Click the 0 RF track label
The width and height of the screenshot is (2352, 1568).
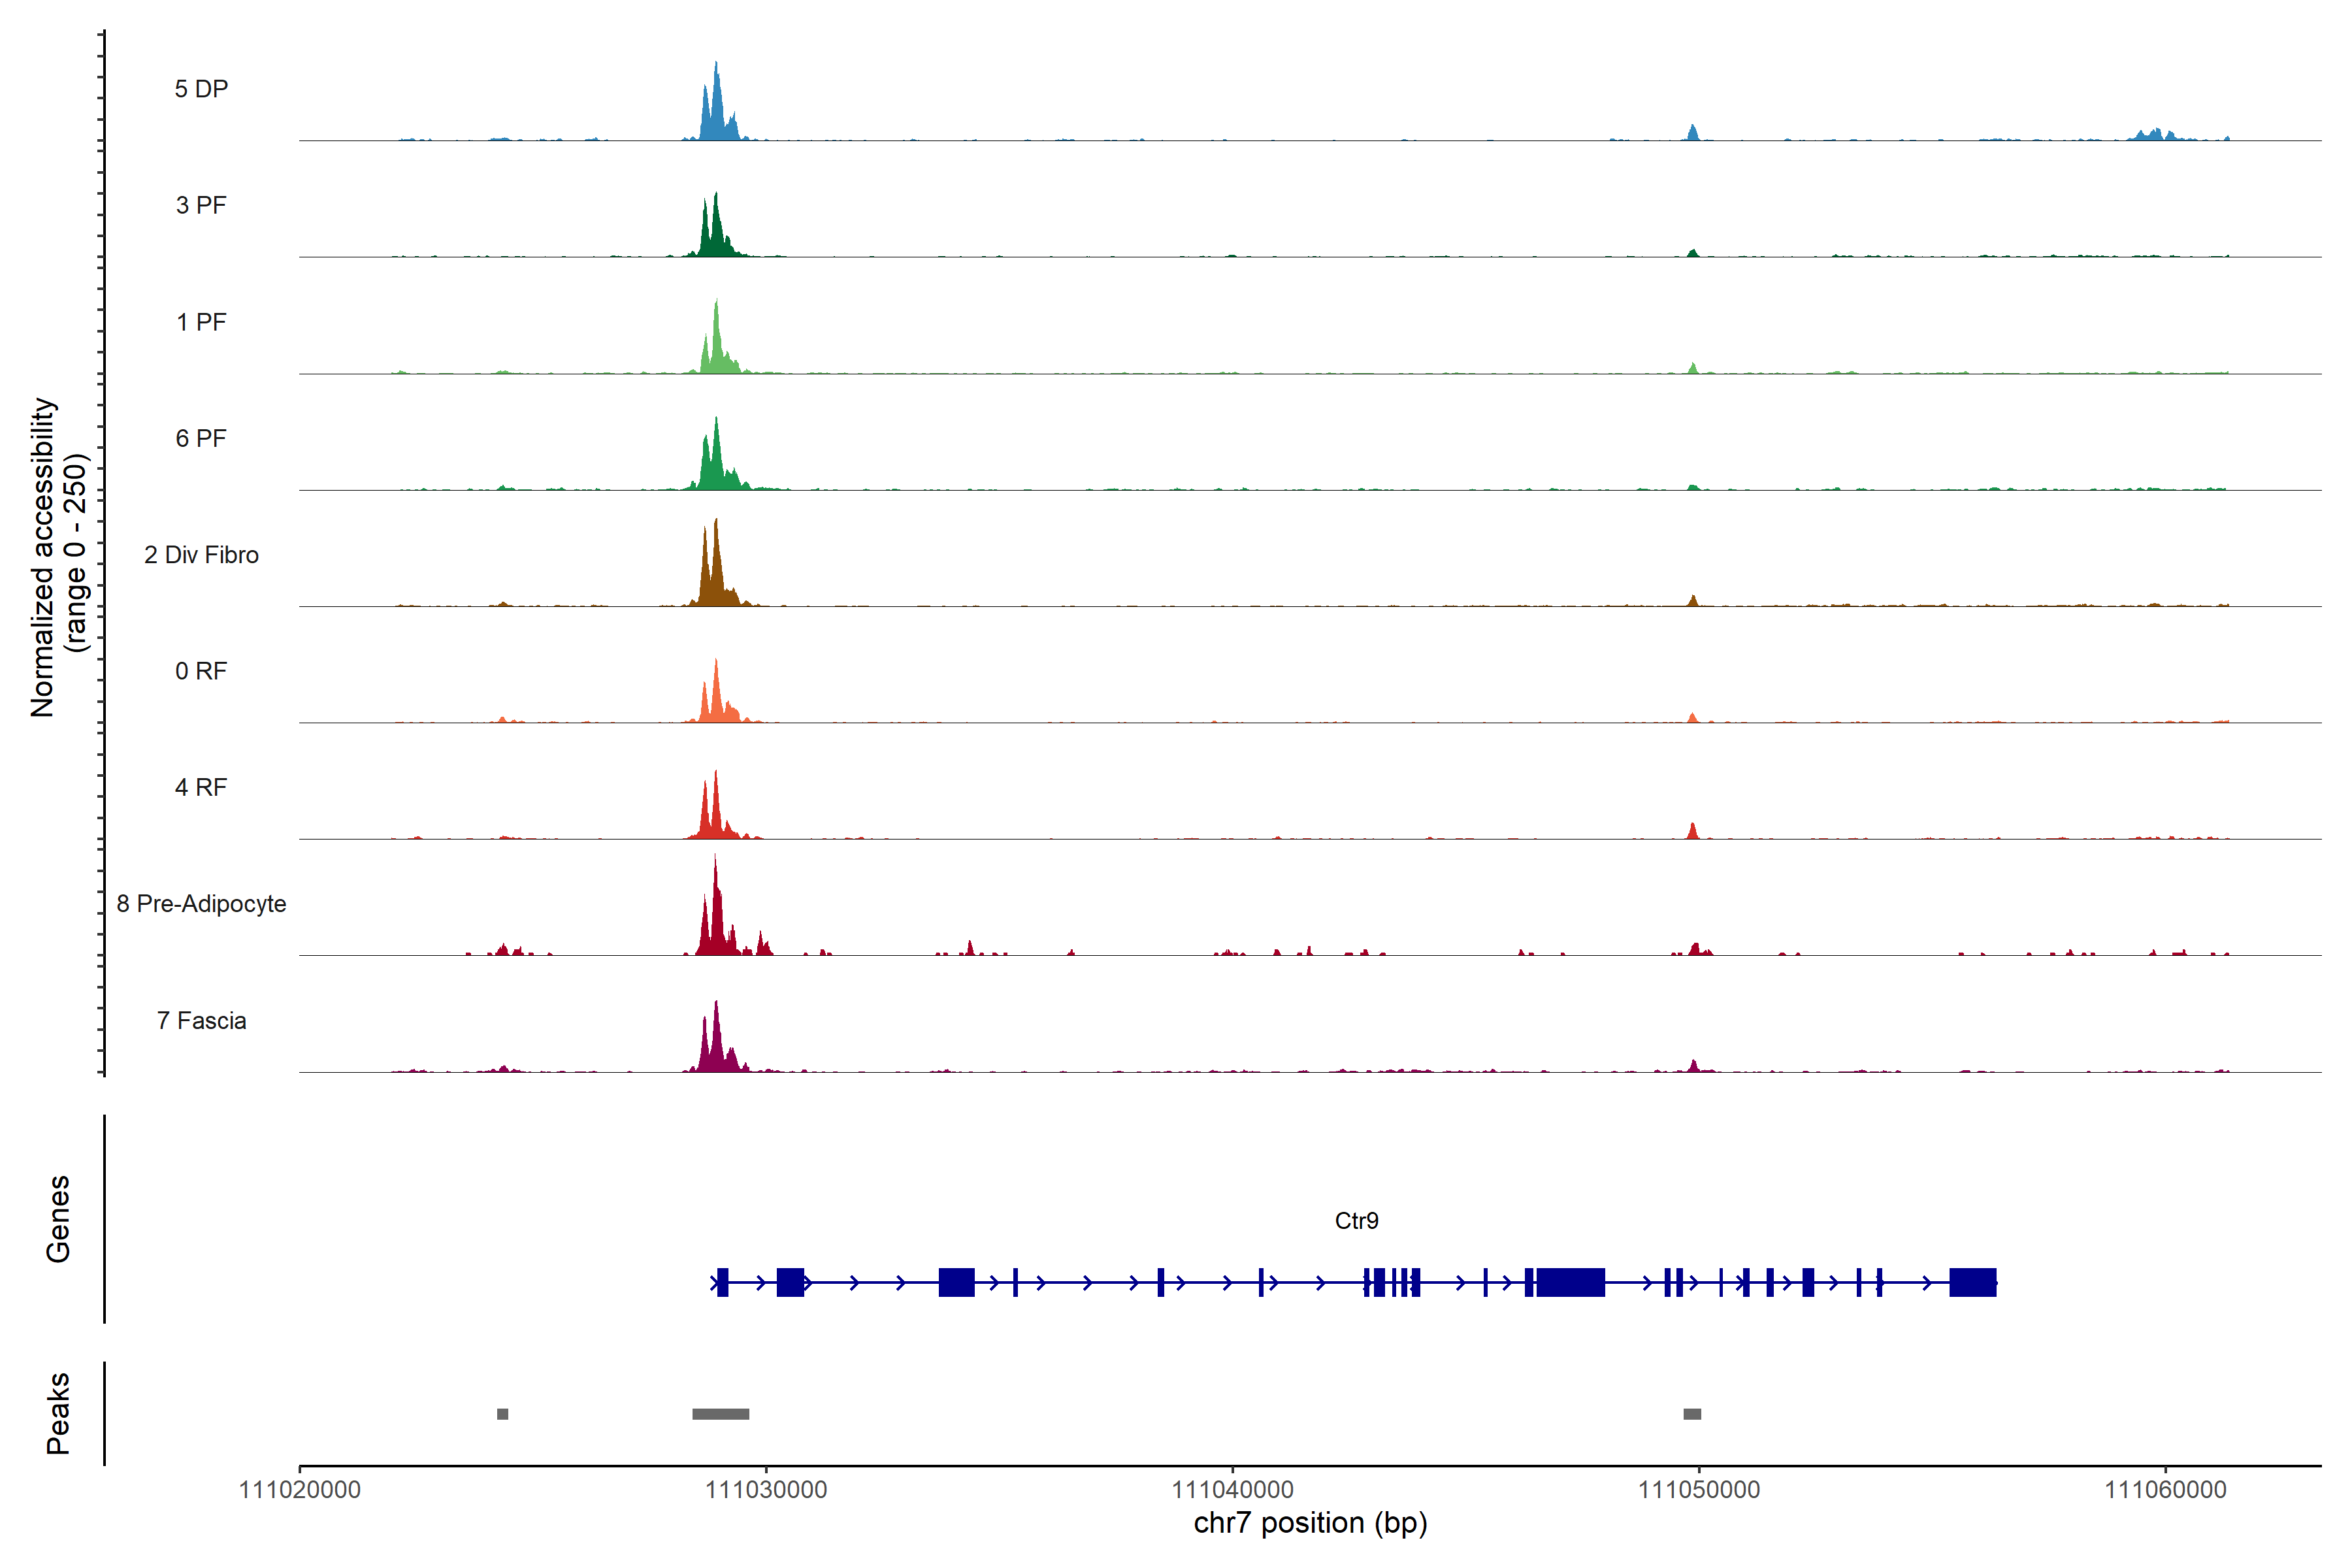(x=201, y=671)
